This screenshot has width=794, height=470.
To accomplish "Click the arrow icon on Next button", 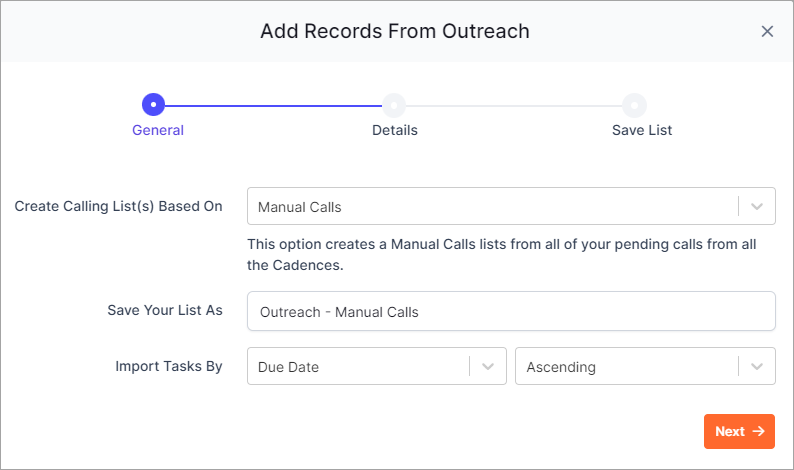I will click(759, 431).
